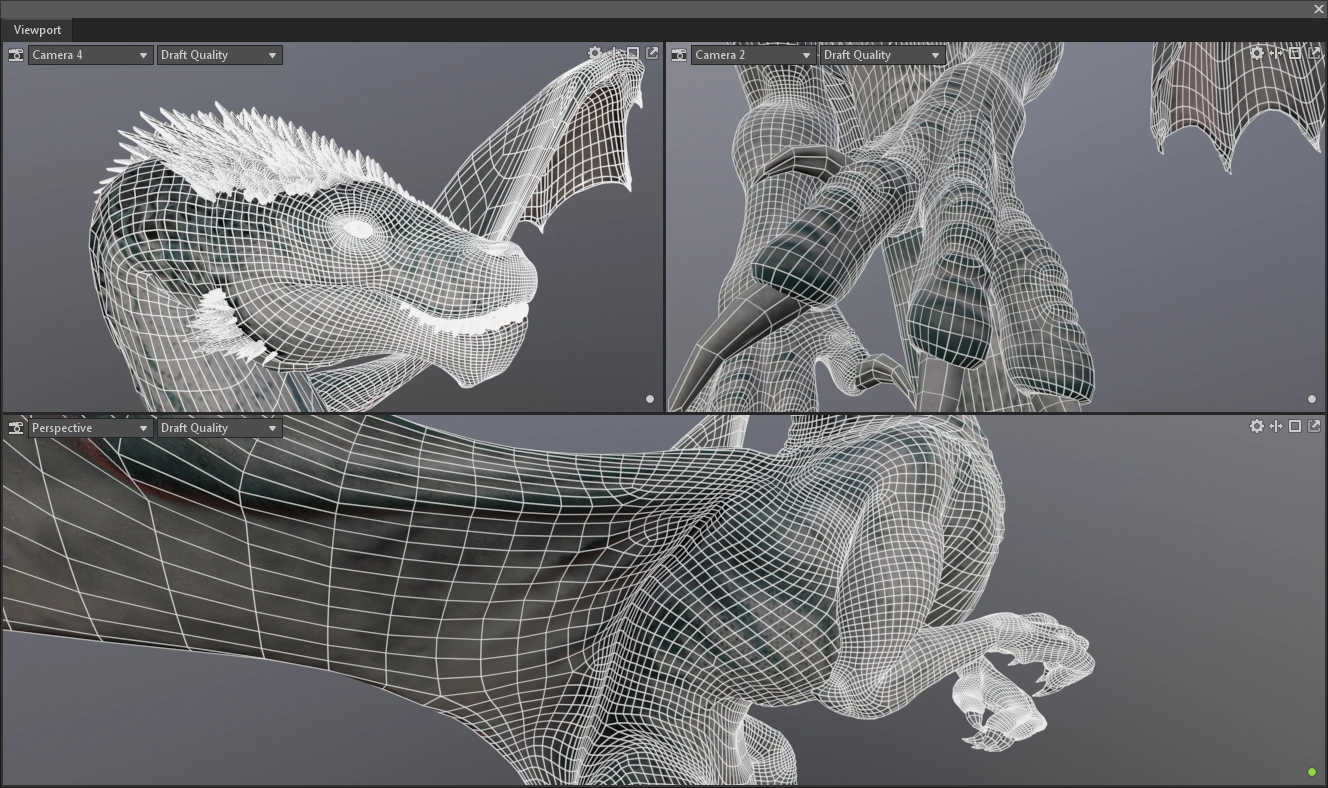Select the Viewport tab
Image resolution: width=1328 pixels, height=788 pixels.
(x=37, y=30)
